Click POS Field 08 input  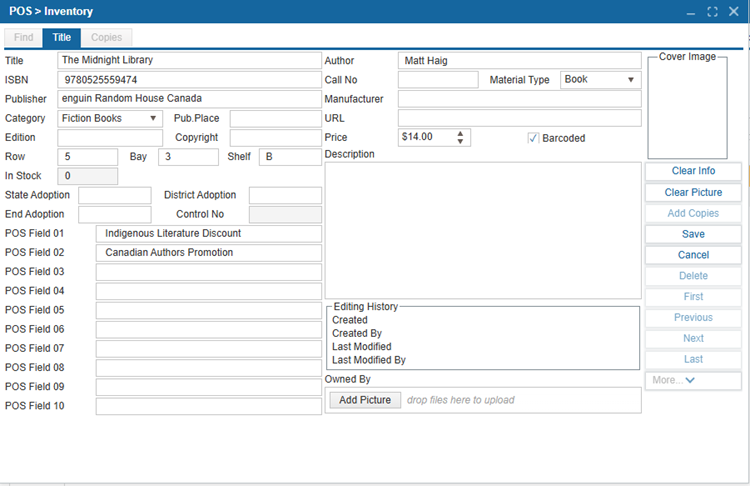[x=209, y=367]
